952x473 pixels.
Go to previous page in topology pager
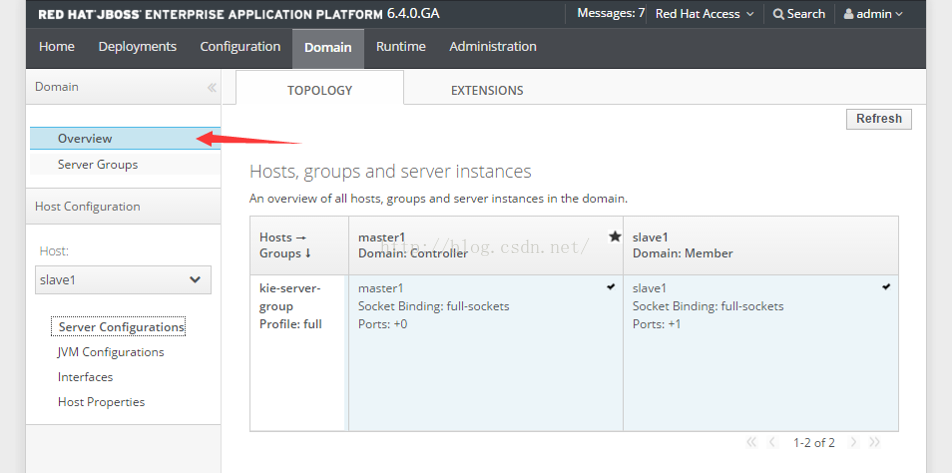772,442
